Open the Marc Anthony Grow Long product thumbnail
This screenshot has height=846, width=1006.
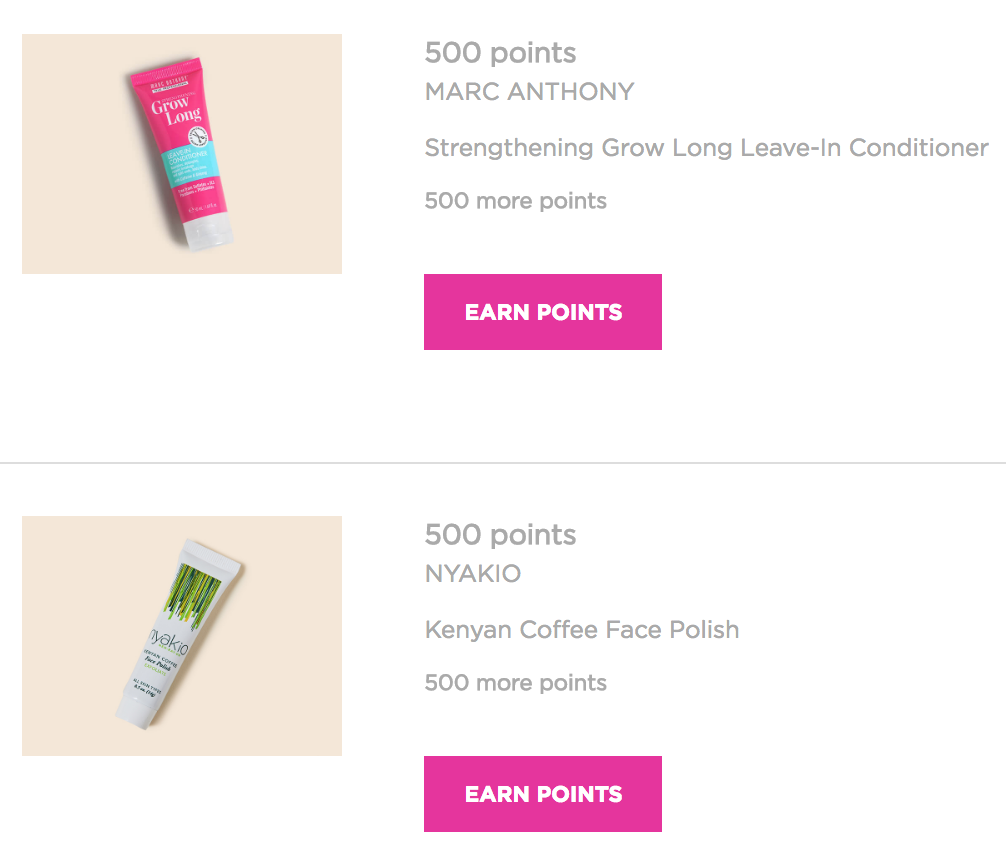point(182,154)
